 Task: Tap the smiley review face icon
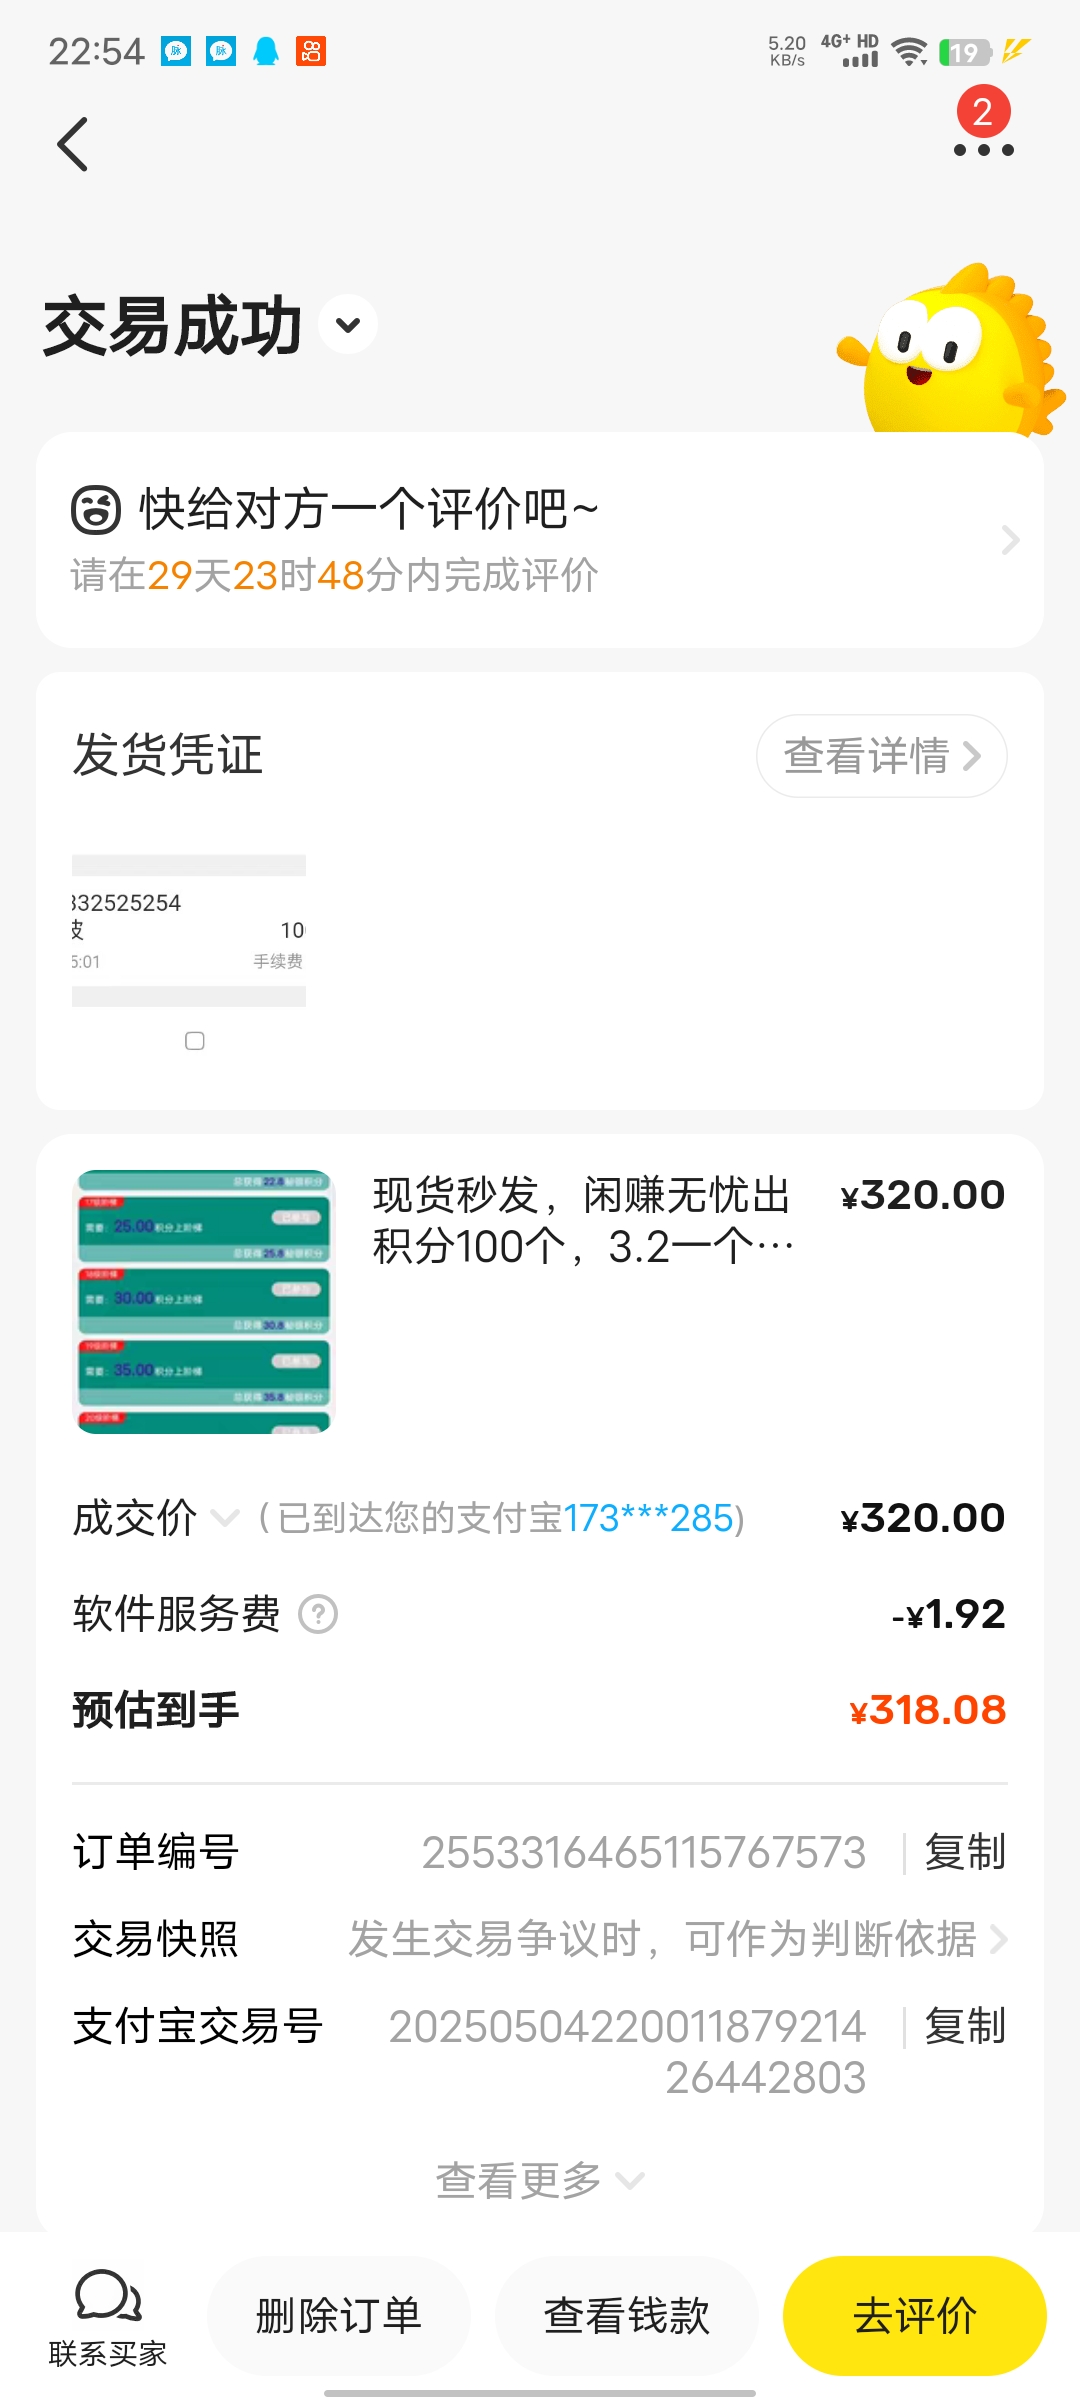96,509
